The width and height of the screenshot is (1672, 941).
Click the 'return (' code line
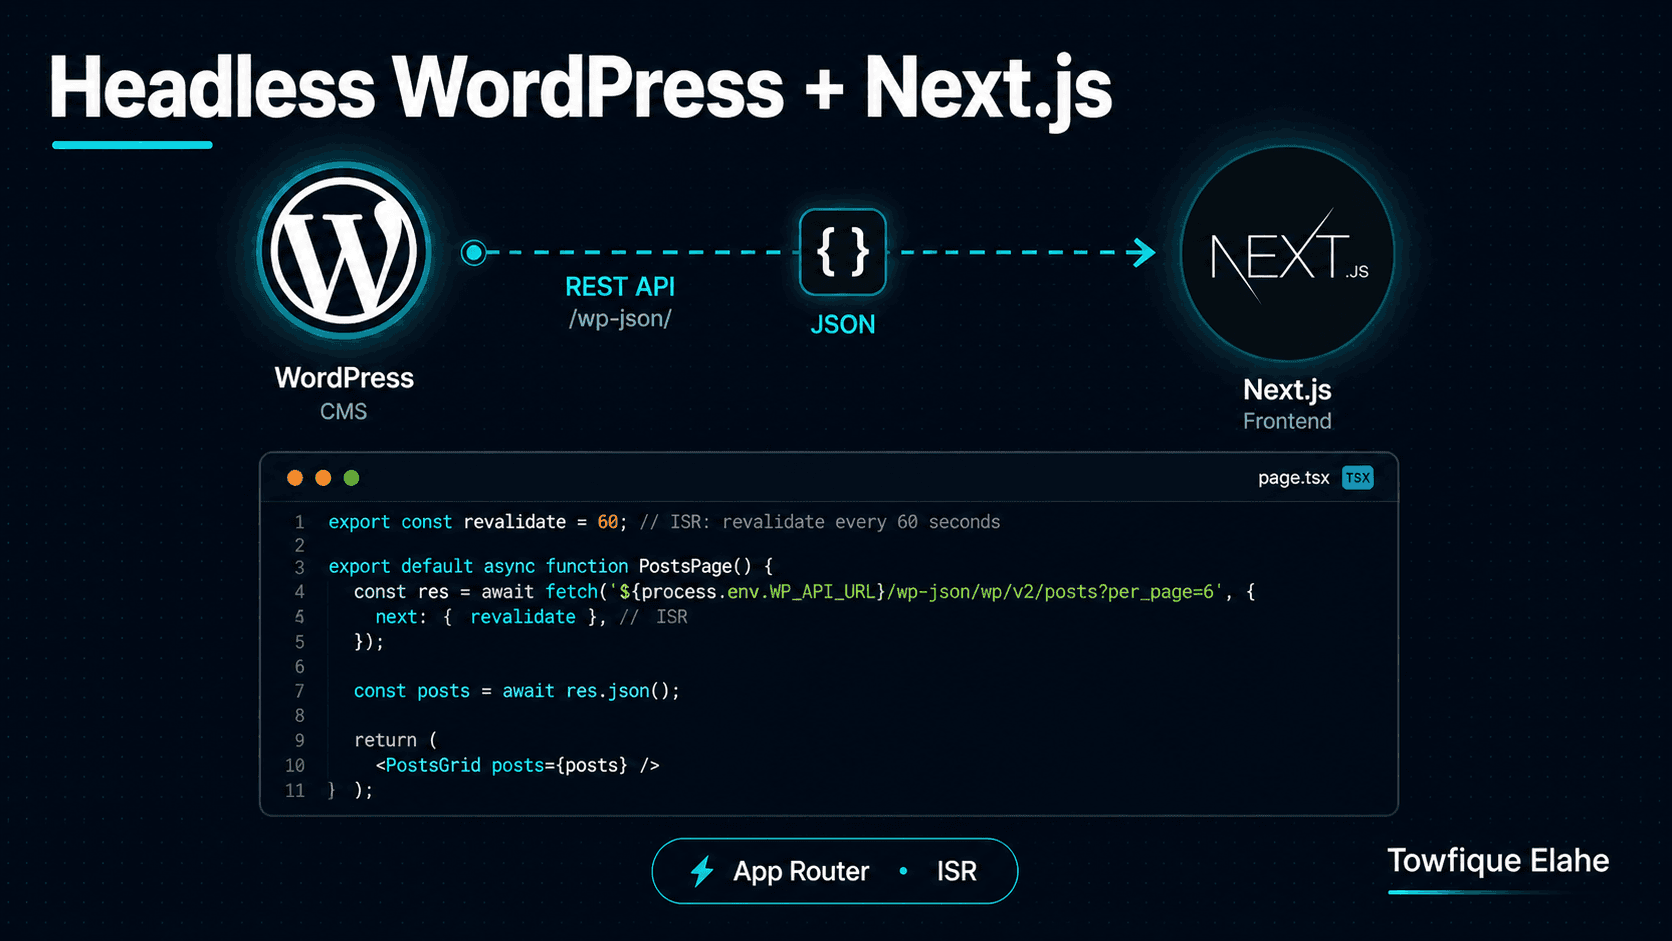pyautogui.click(x=395, y=740)
